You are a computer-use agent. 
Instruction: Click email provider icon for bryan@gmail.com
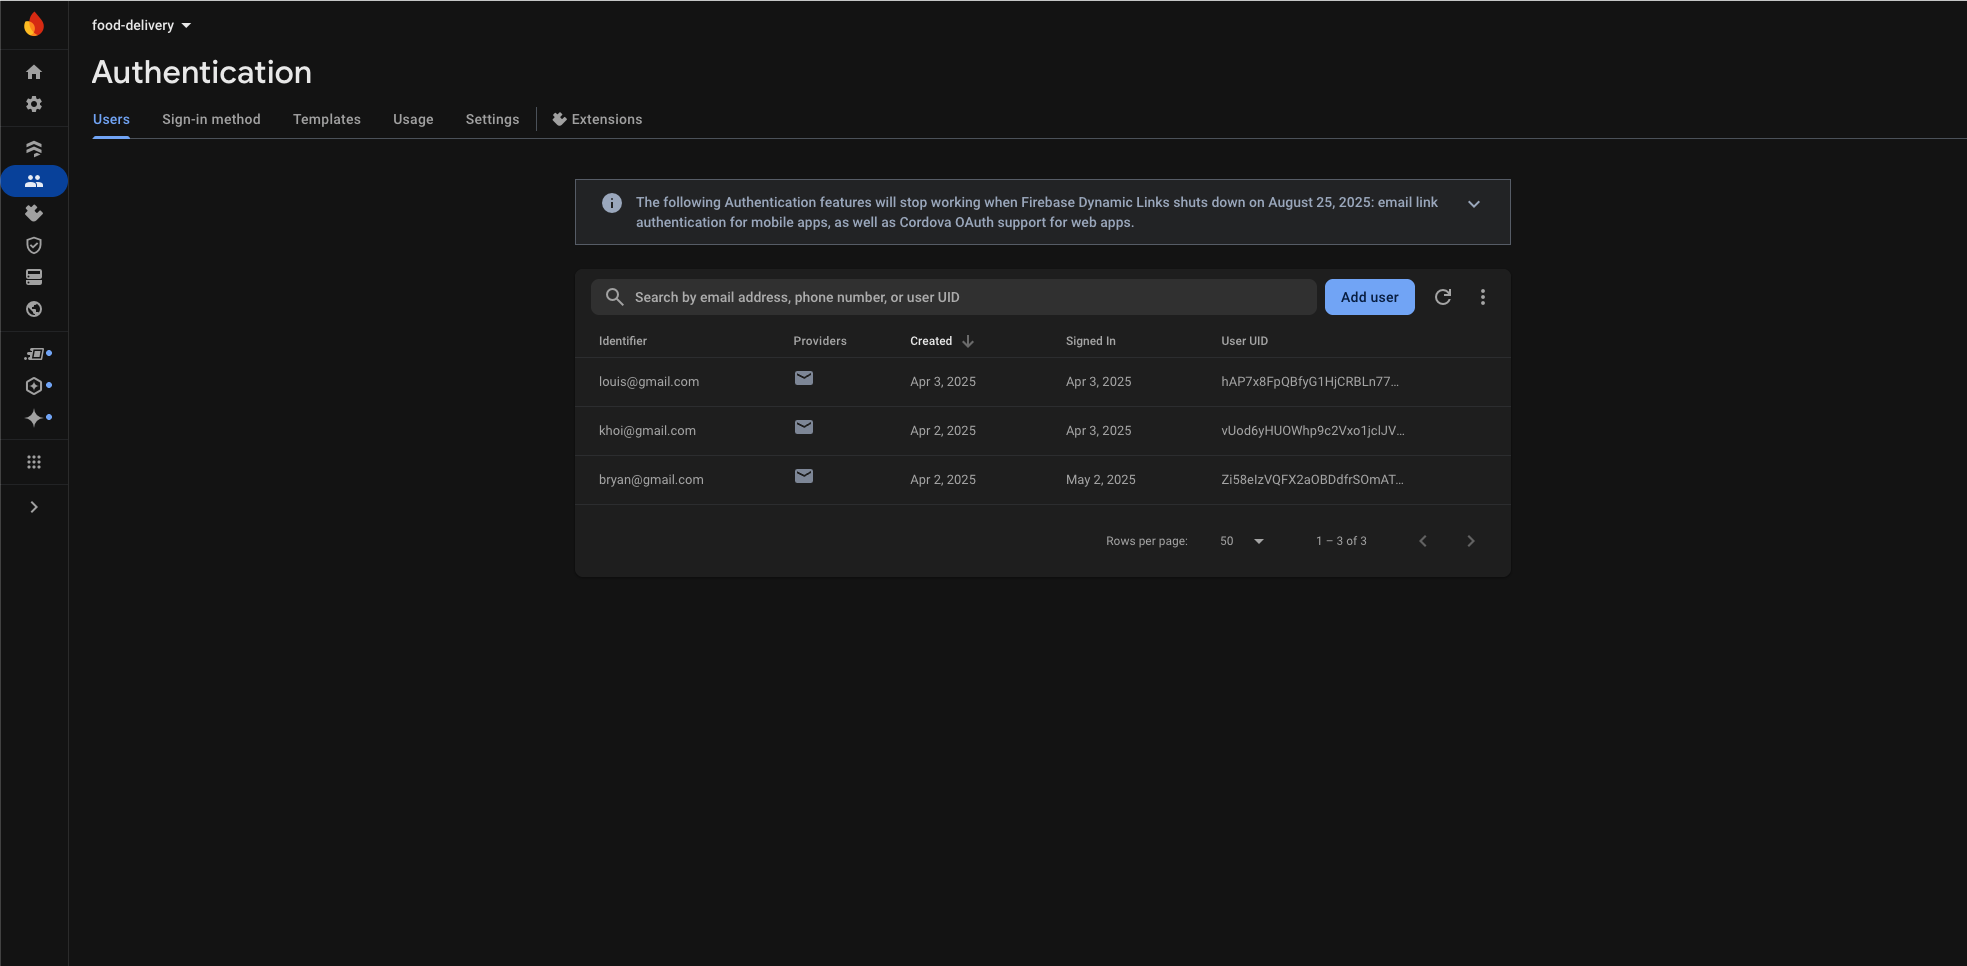click(x=804, y=476)
